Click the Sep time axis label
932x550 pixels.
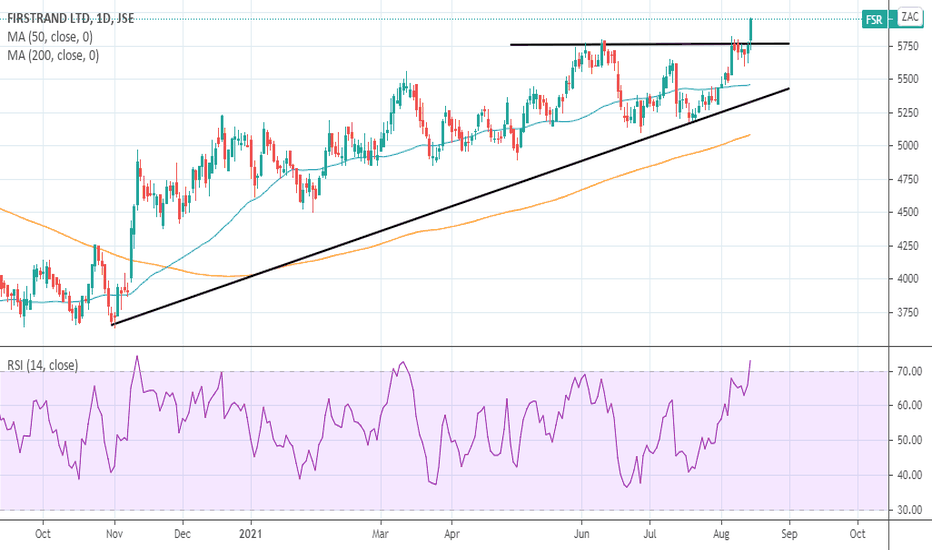tap(789, 533)
